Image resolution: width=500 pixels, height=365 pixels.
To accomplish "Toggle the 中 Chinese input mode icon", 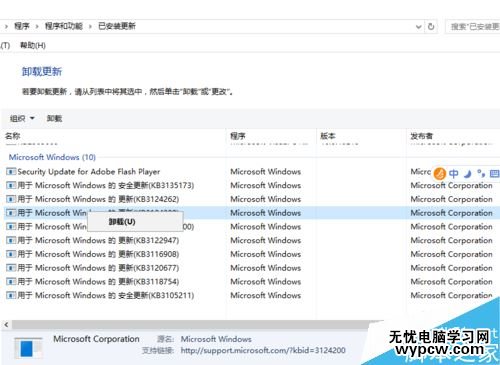I will click(x=454, y=173).
